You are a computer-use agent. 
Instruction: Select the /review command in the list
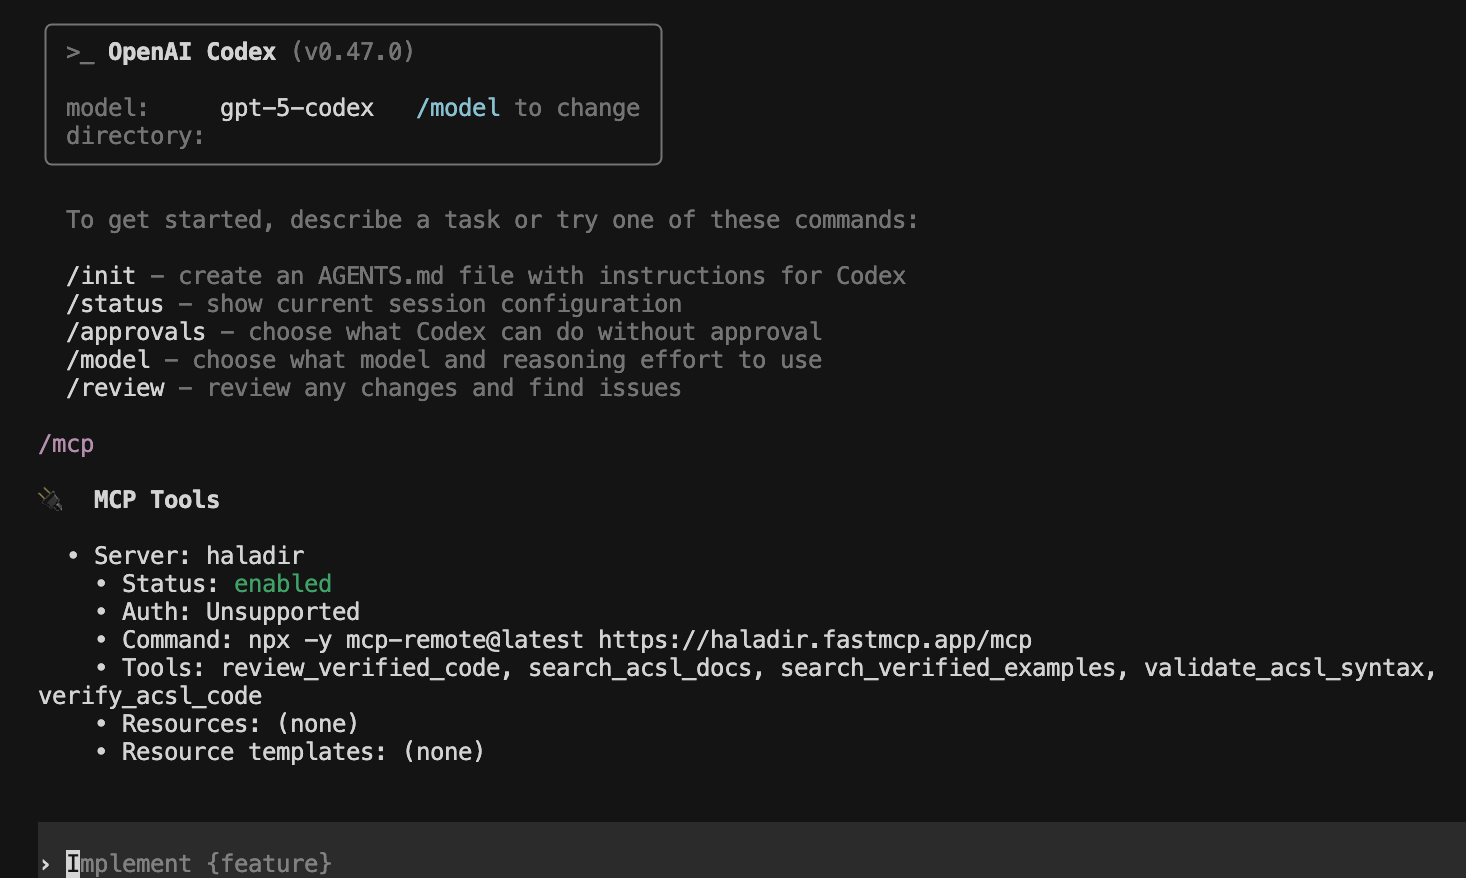pos(115,388)
